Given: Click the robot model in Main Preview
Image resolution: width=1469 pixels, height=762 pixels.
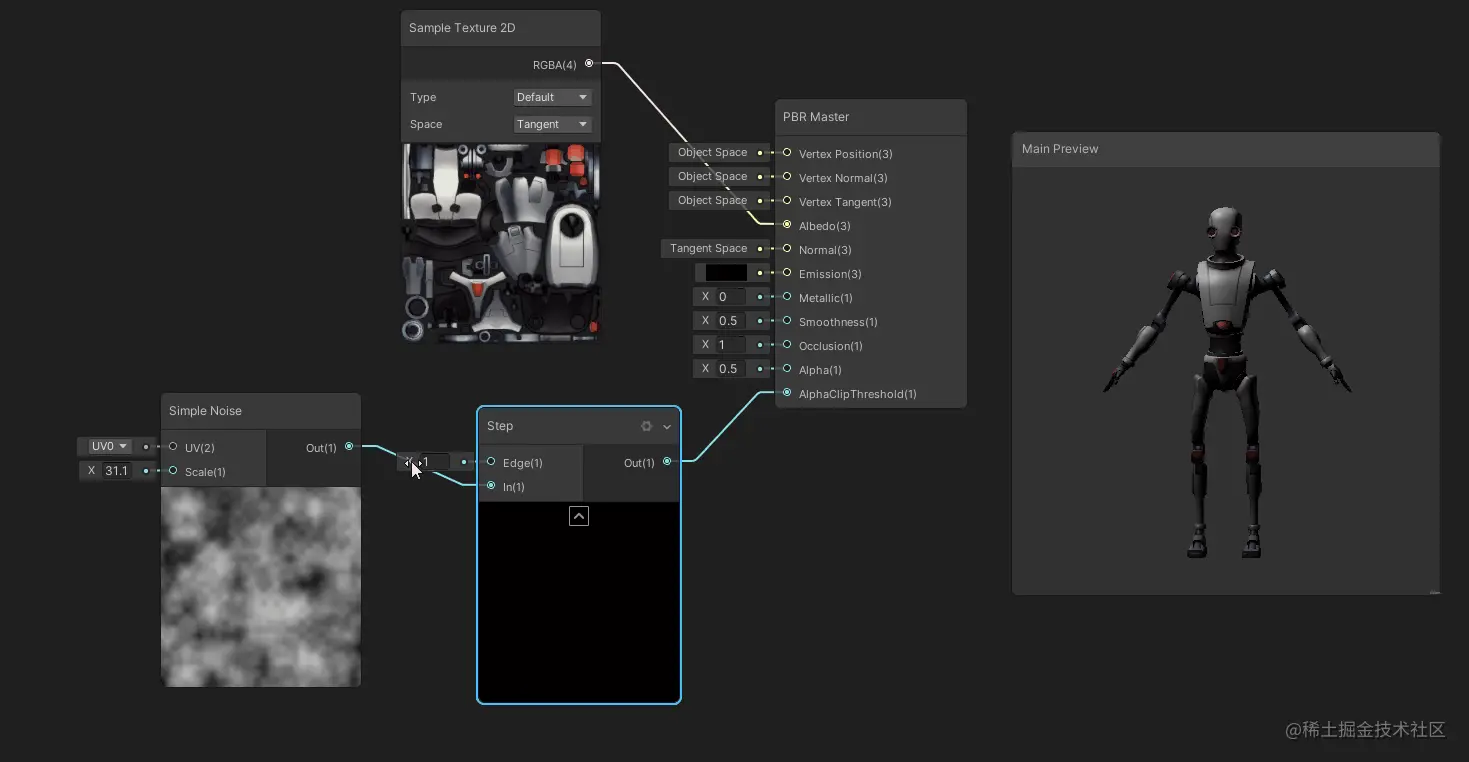Looking at the screenshot, I should (1227, 382).
